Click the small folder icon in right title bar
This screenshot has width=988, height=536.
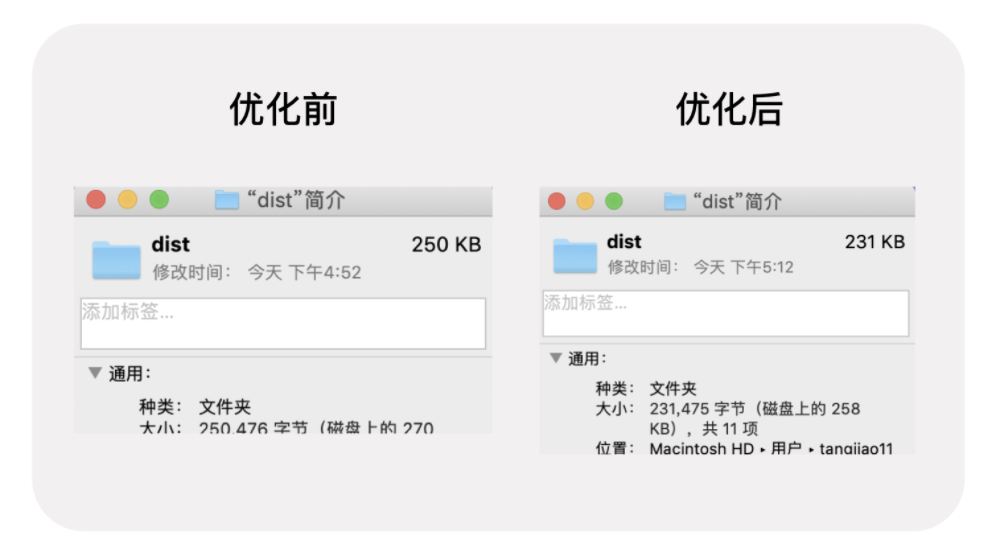[x=675, y=202]
